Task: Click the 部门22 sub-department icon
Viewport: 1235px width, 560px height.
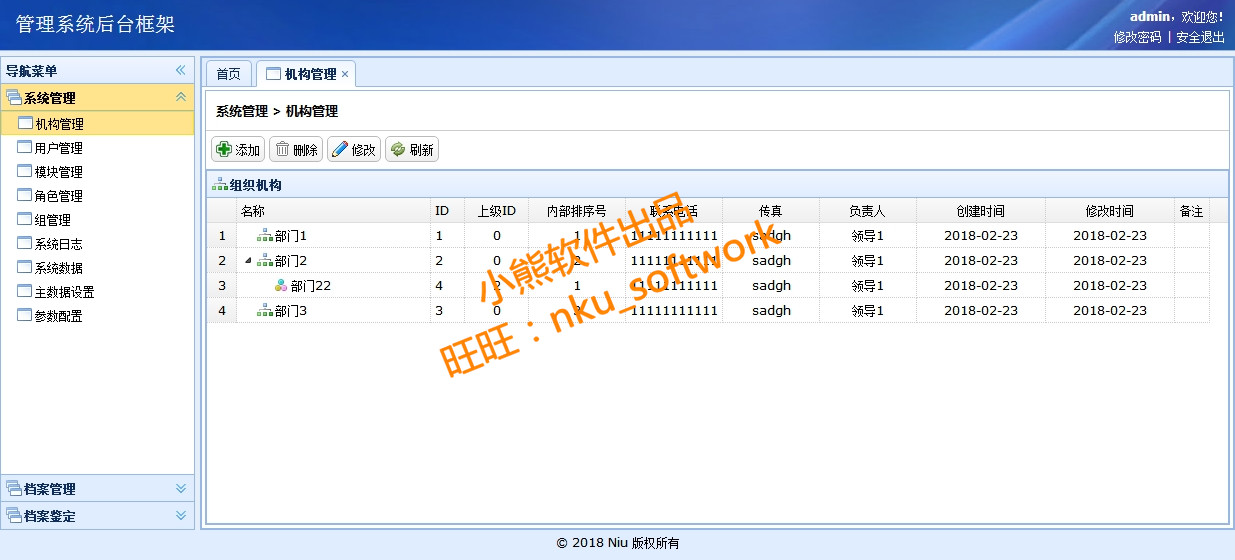Action: (281, 286)
